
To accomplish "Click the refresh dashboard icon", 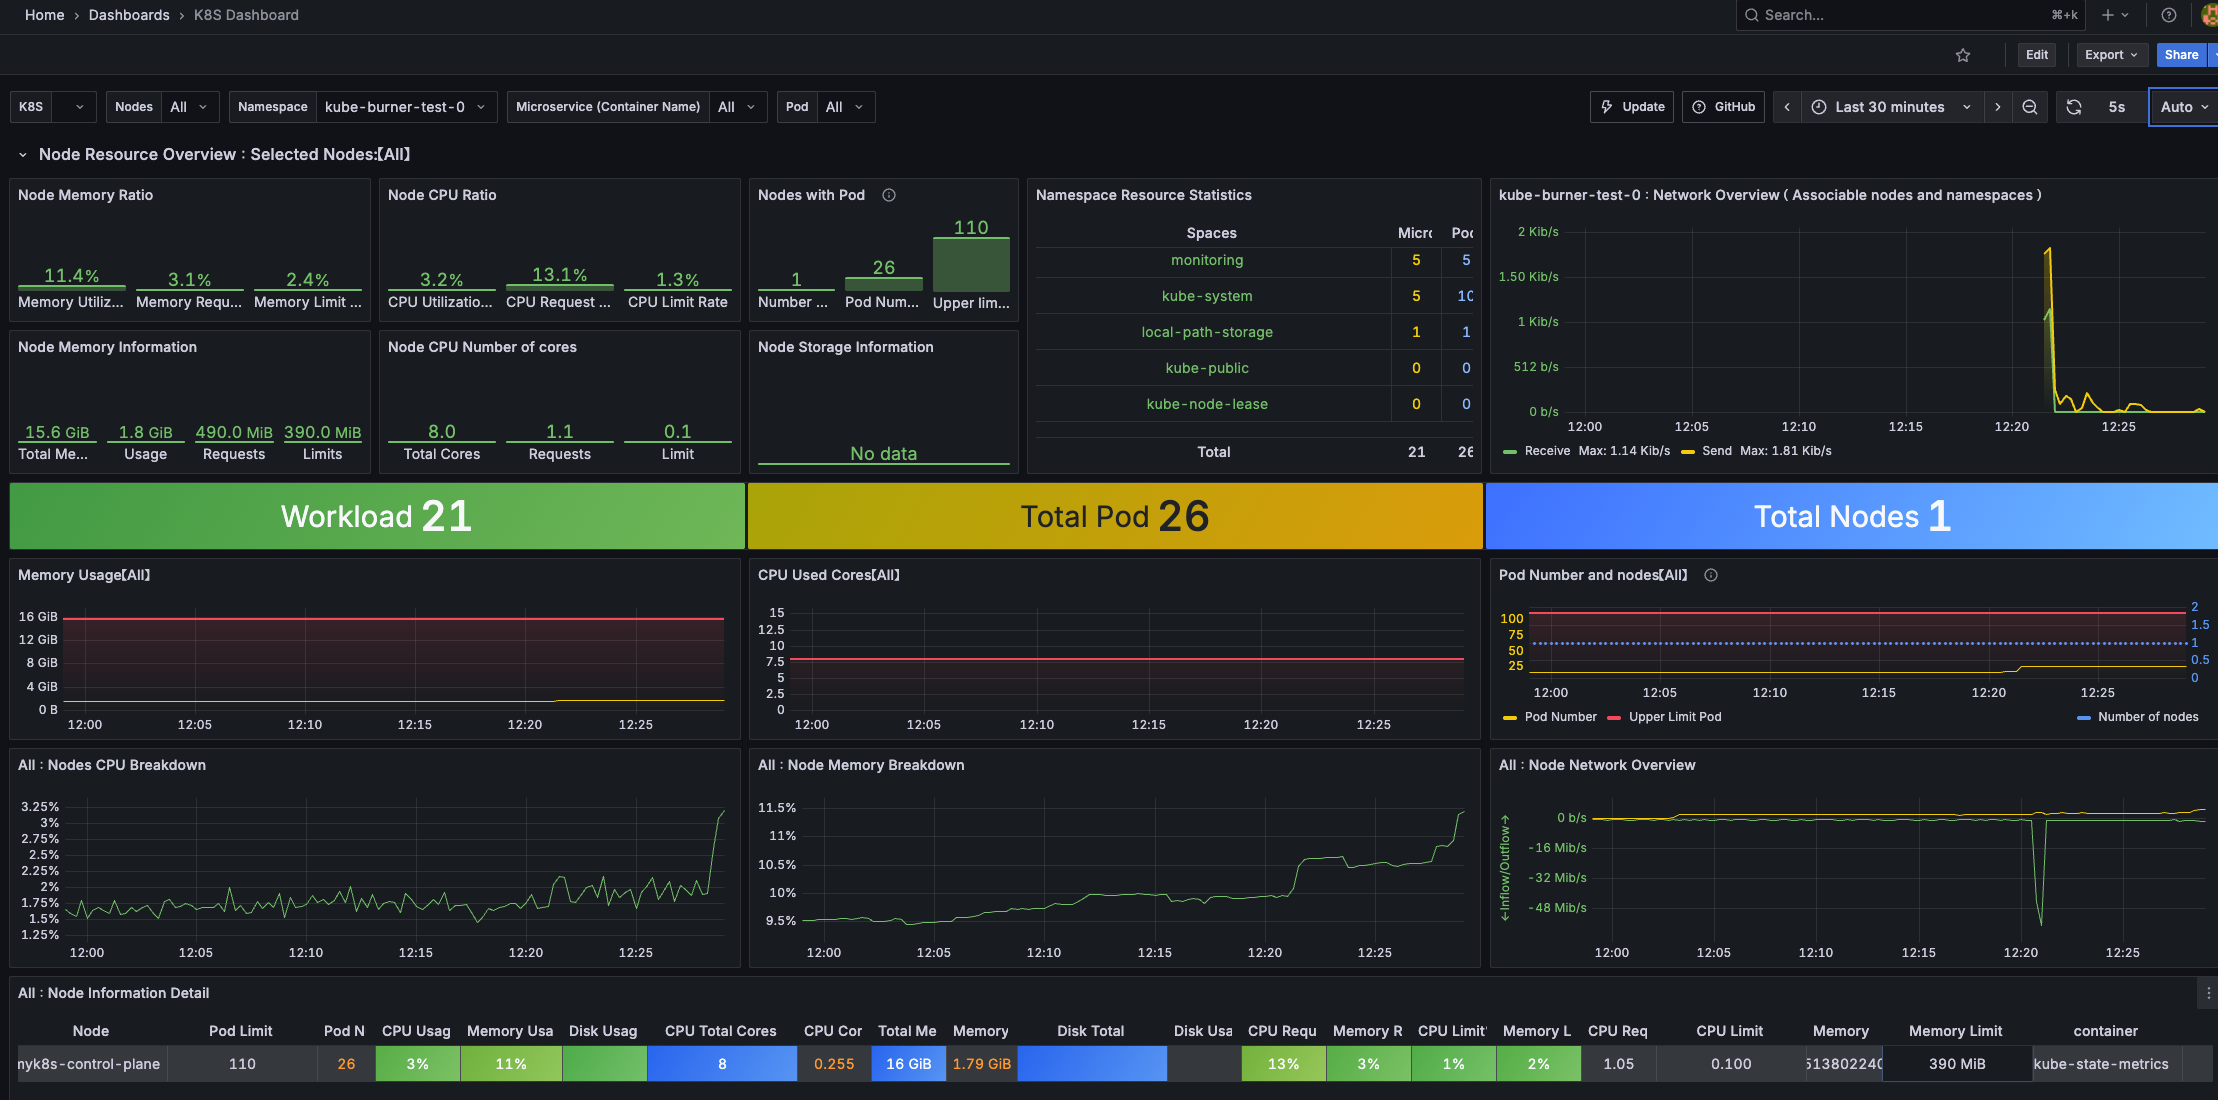I will pos(2074,107).
